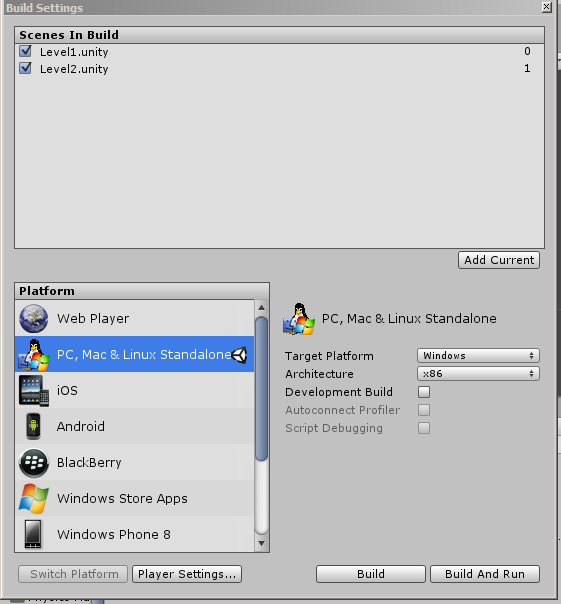Screen dimensions: 561x604
Task: Pick the Windows Phone 8 device icon
Action: coord(33,534)
